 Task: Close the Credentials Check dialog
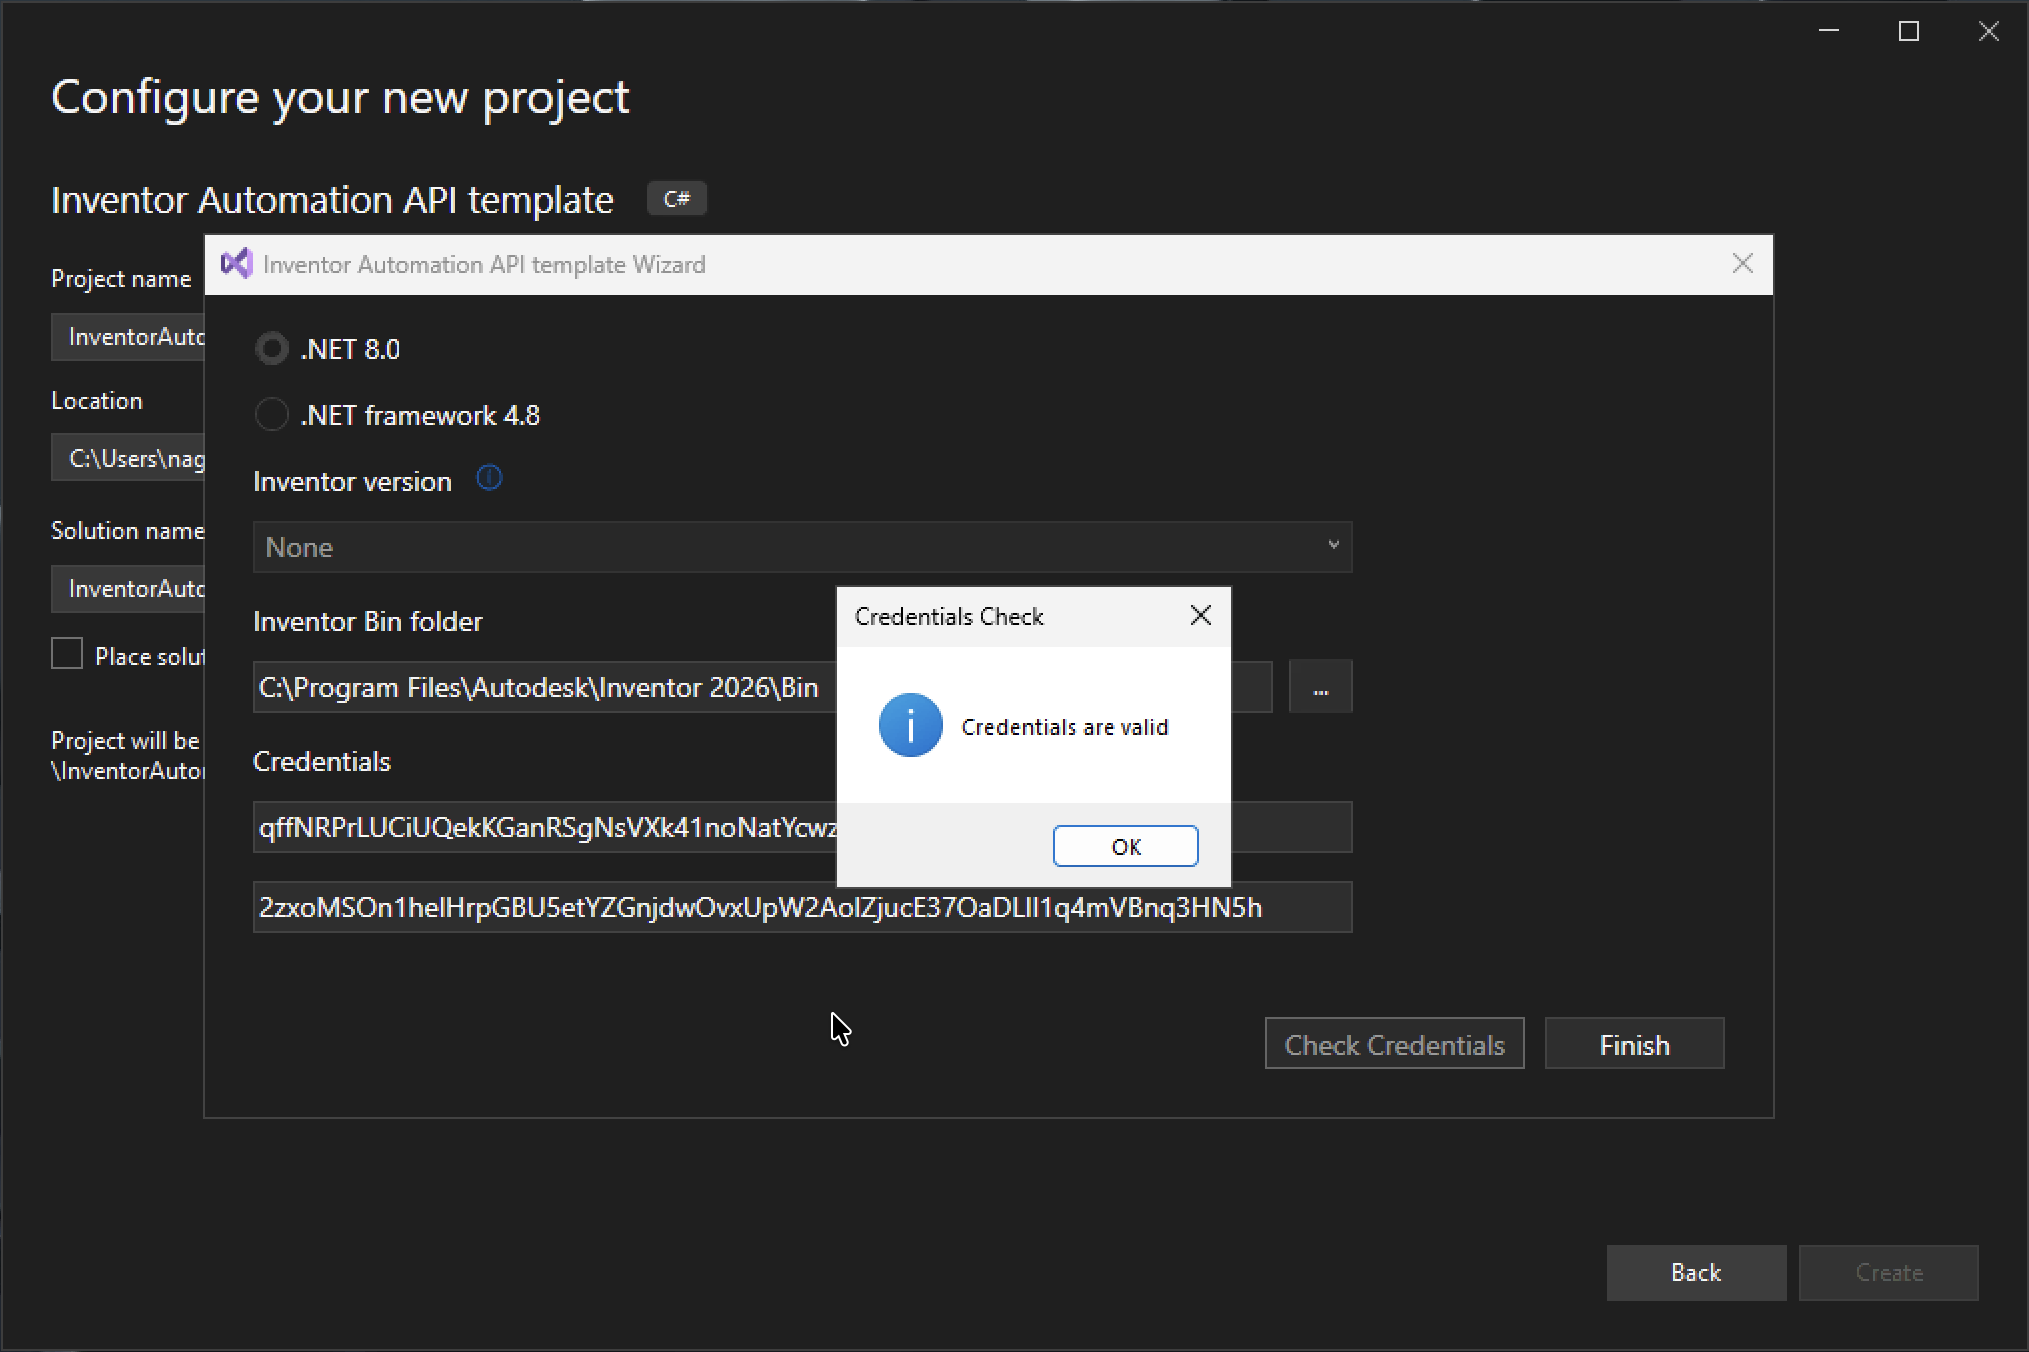[x=1200, y=615]
